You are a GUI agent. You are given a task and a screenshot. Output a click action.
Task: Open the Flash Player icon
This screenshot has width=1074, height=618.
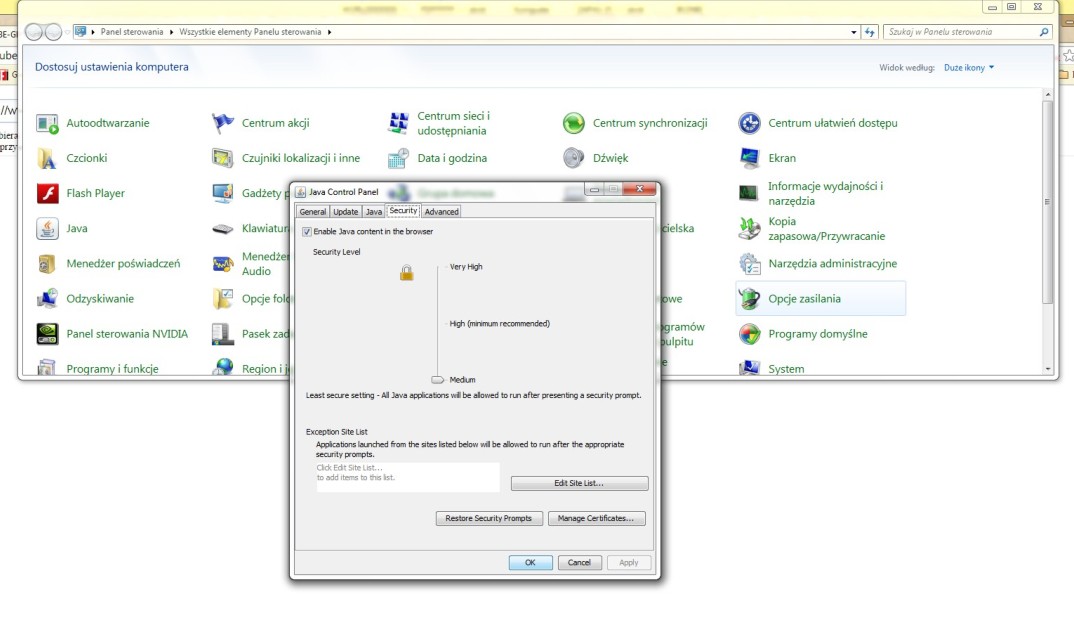(47, 193)
